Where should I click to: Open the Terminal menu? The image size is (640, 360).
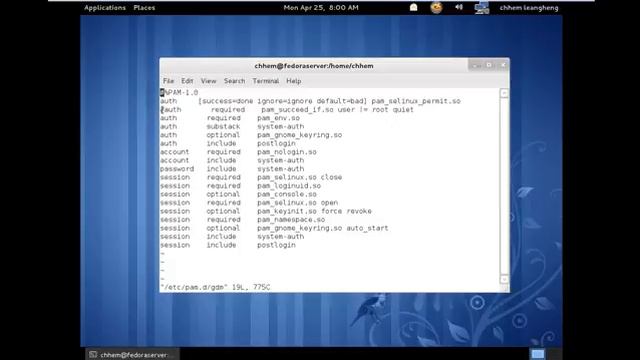(266, 81)
